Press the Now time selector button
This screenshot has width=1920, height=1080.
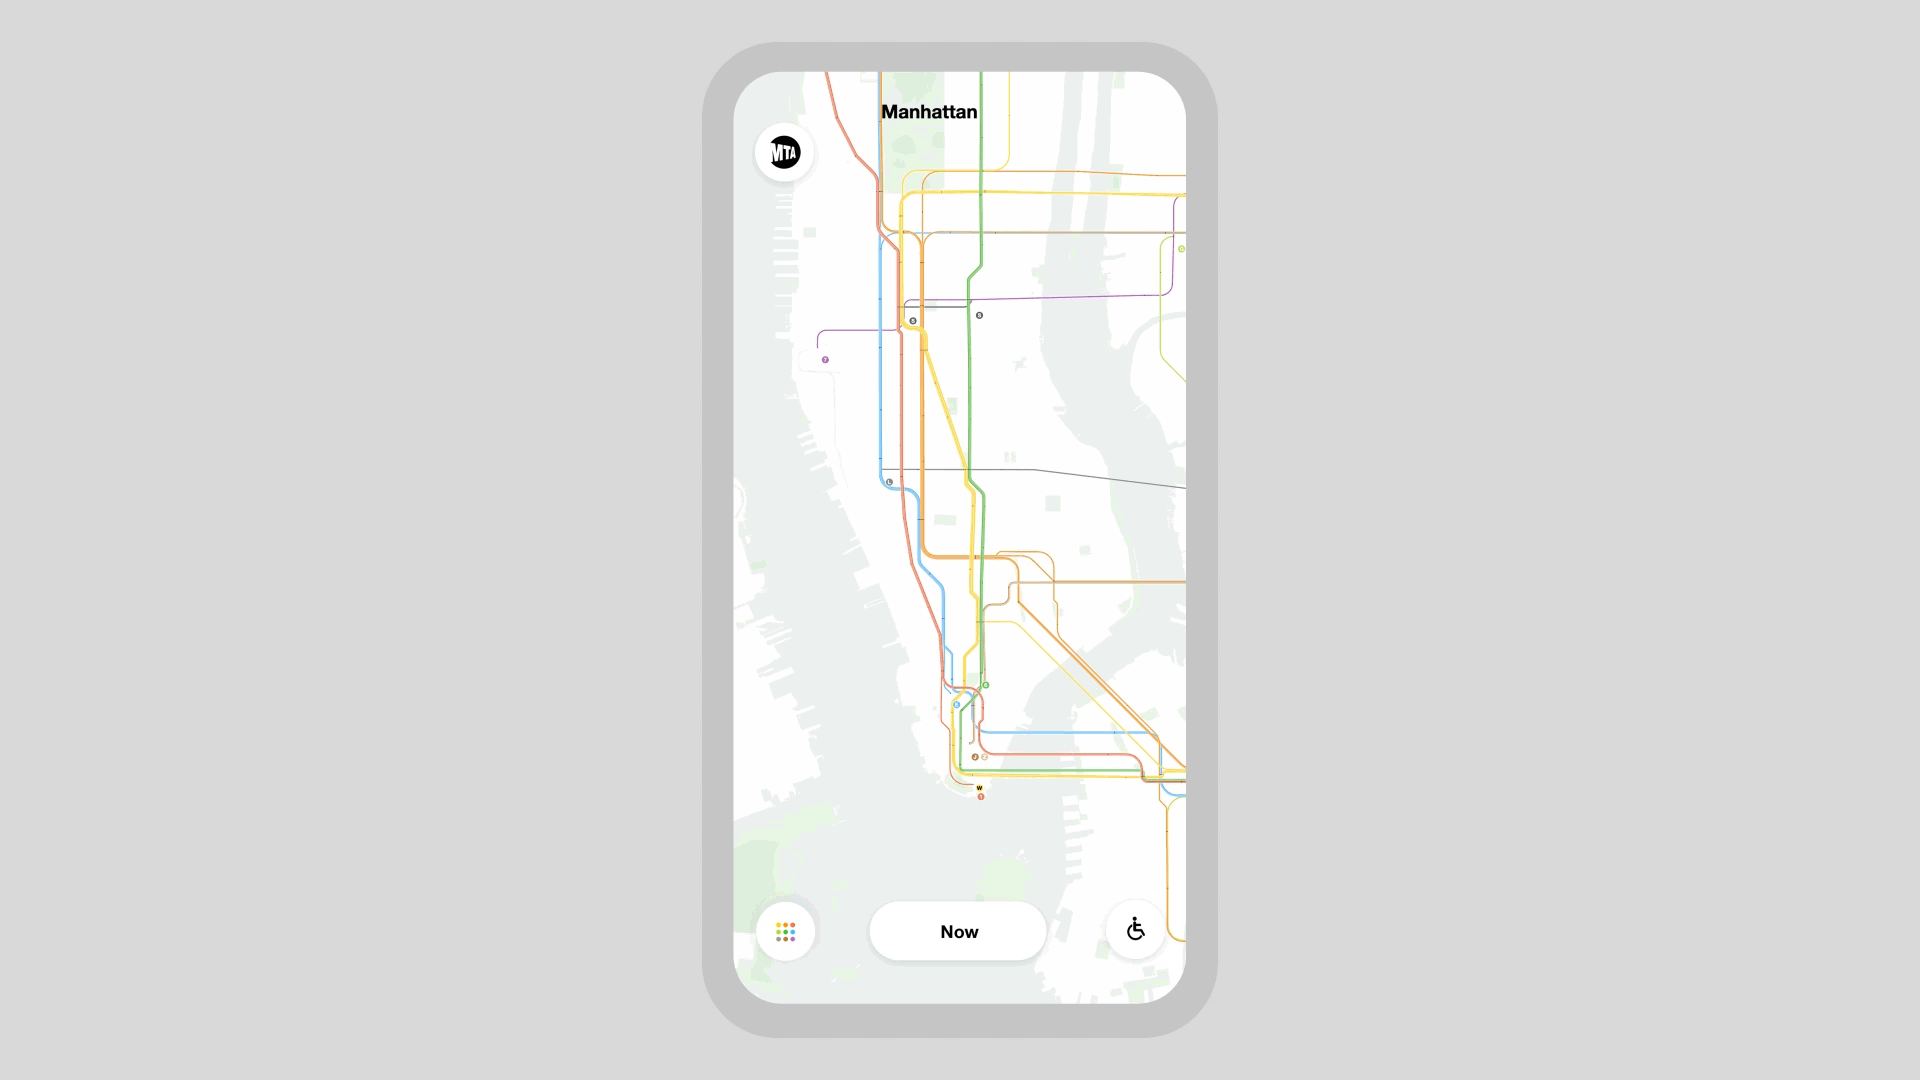point(959,931)
